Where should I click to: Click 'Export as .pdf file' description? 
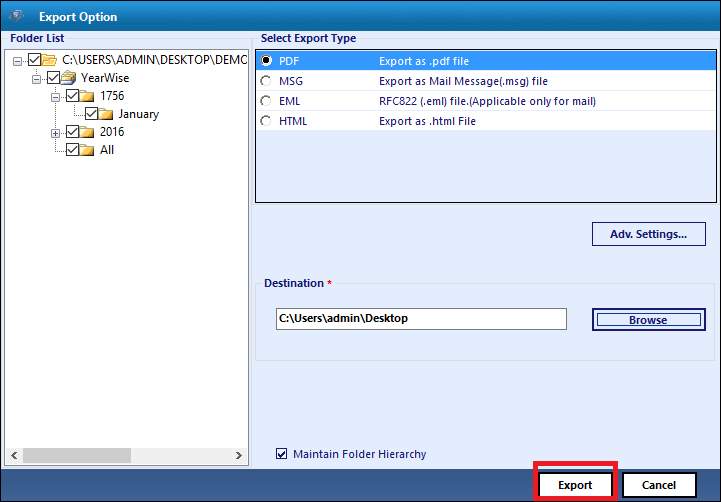point(424,61)
